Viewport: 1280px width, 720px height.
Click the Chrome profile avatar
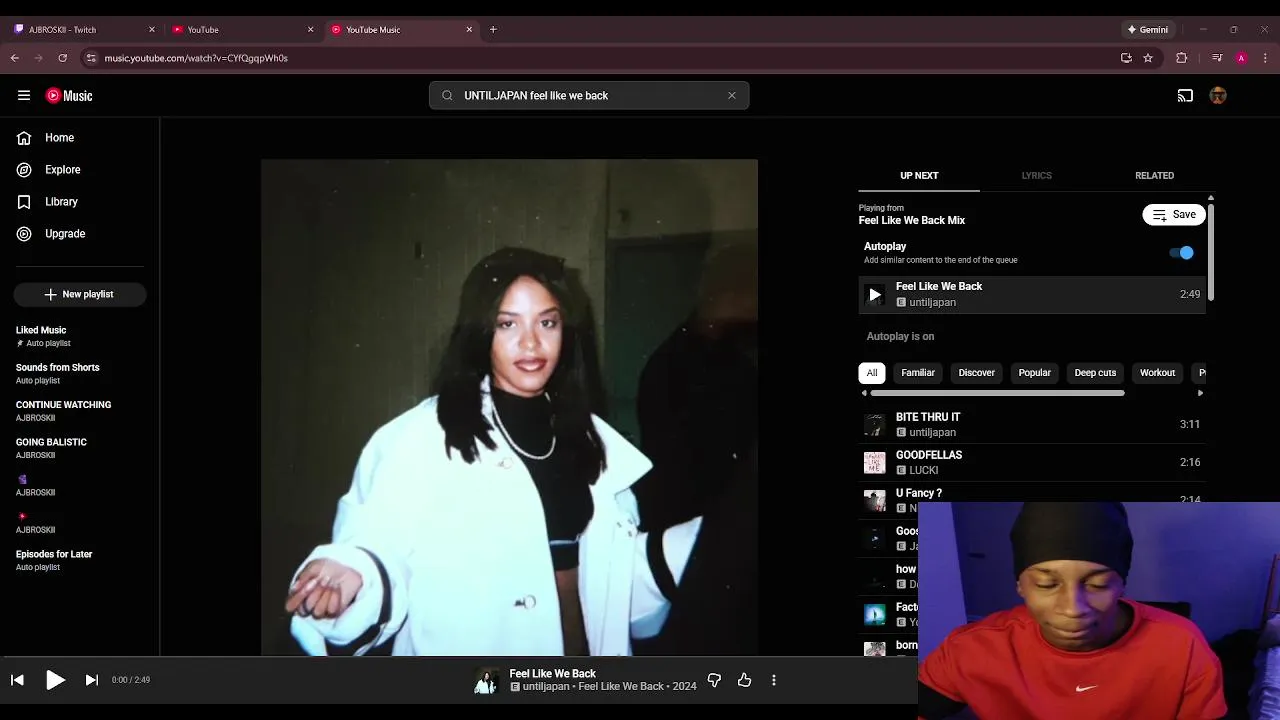1241,58
